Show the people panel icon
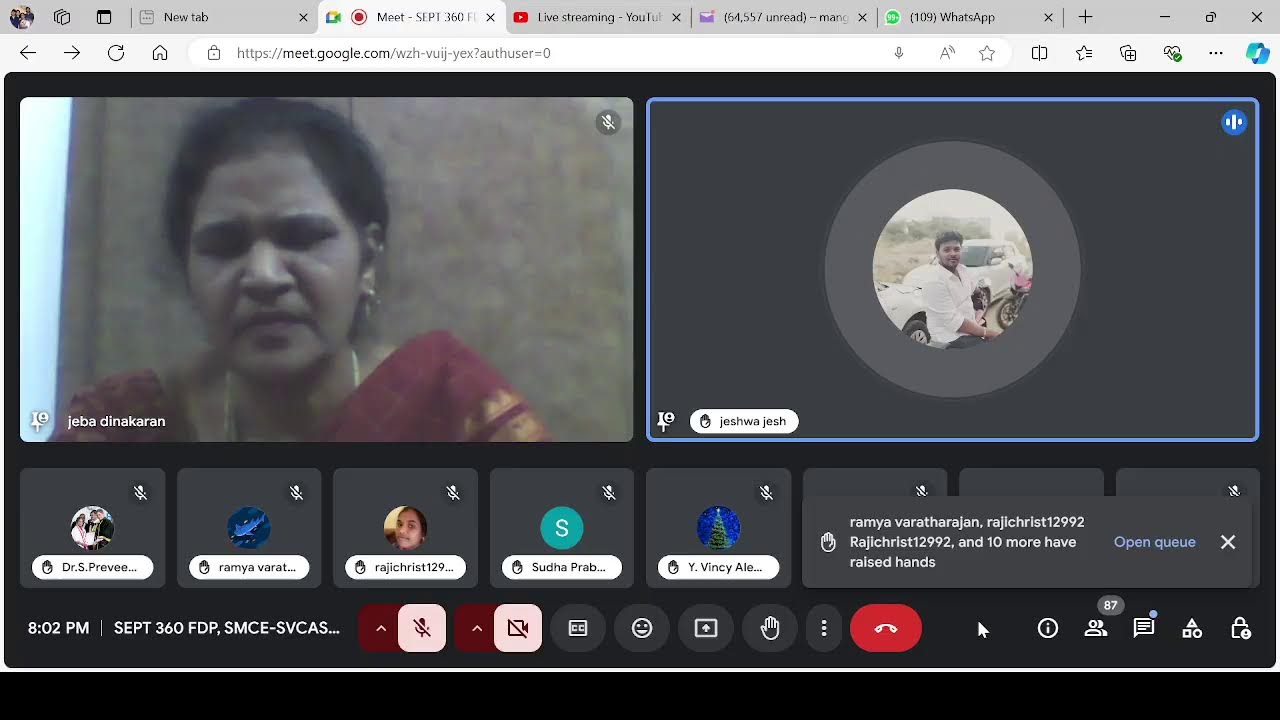Viewport: 1280px width, 720px height. 1096,628
